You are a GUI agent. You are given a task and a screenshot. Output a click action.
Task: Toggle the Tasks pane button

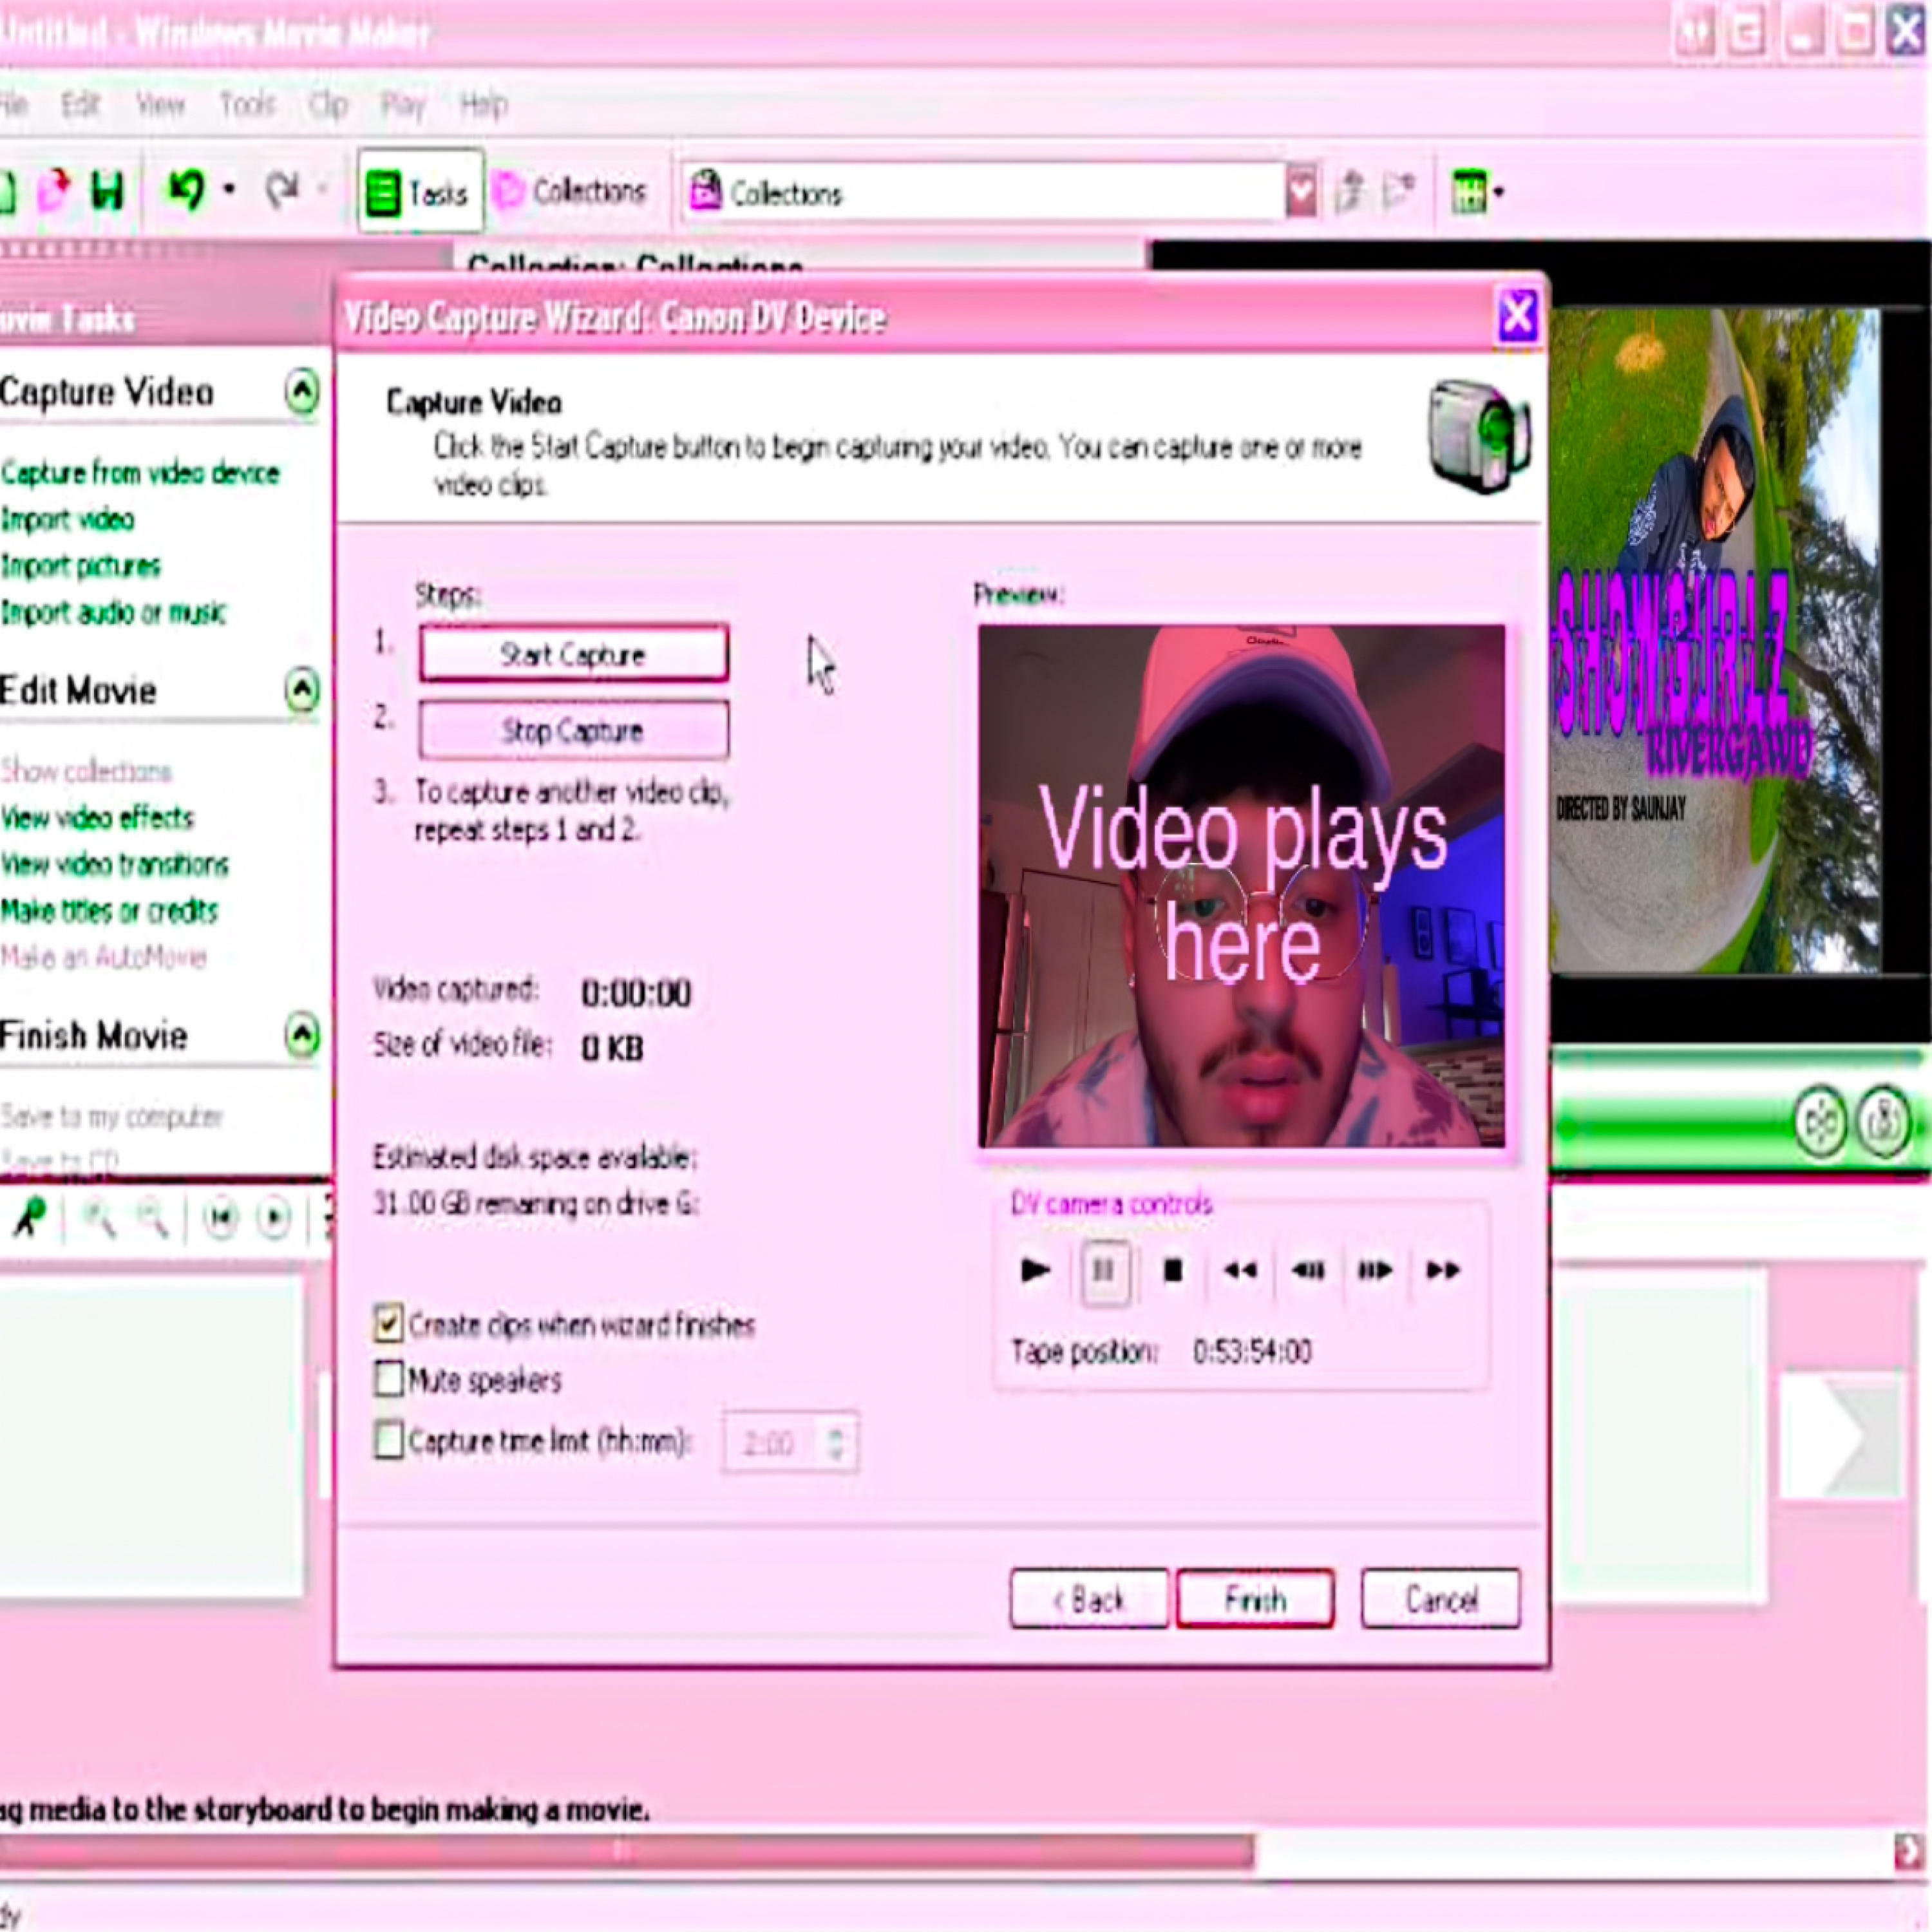tap(420, 192)
